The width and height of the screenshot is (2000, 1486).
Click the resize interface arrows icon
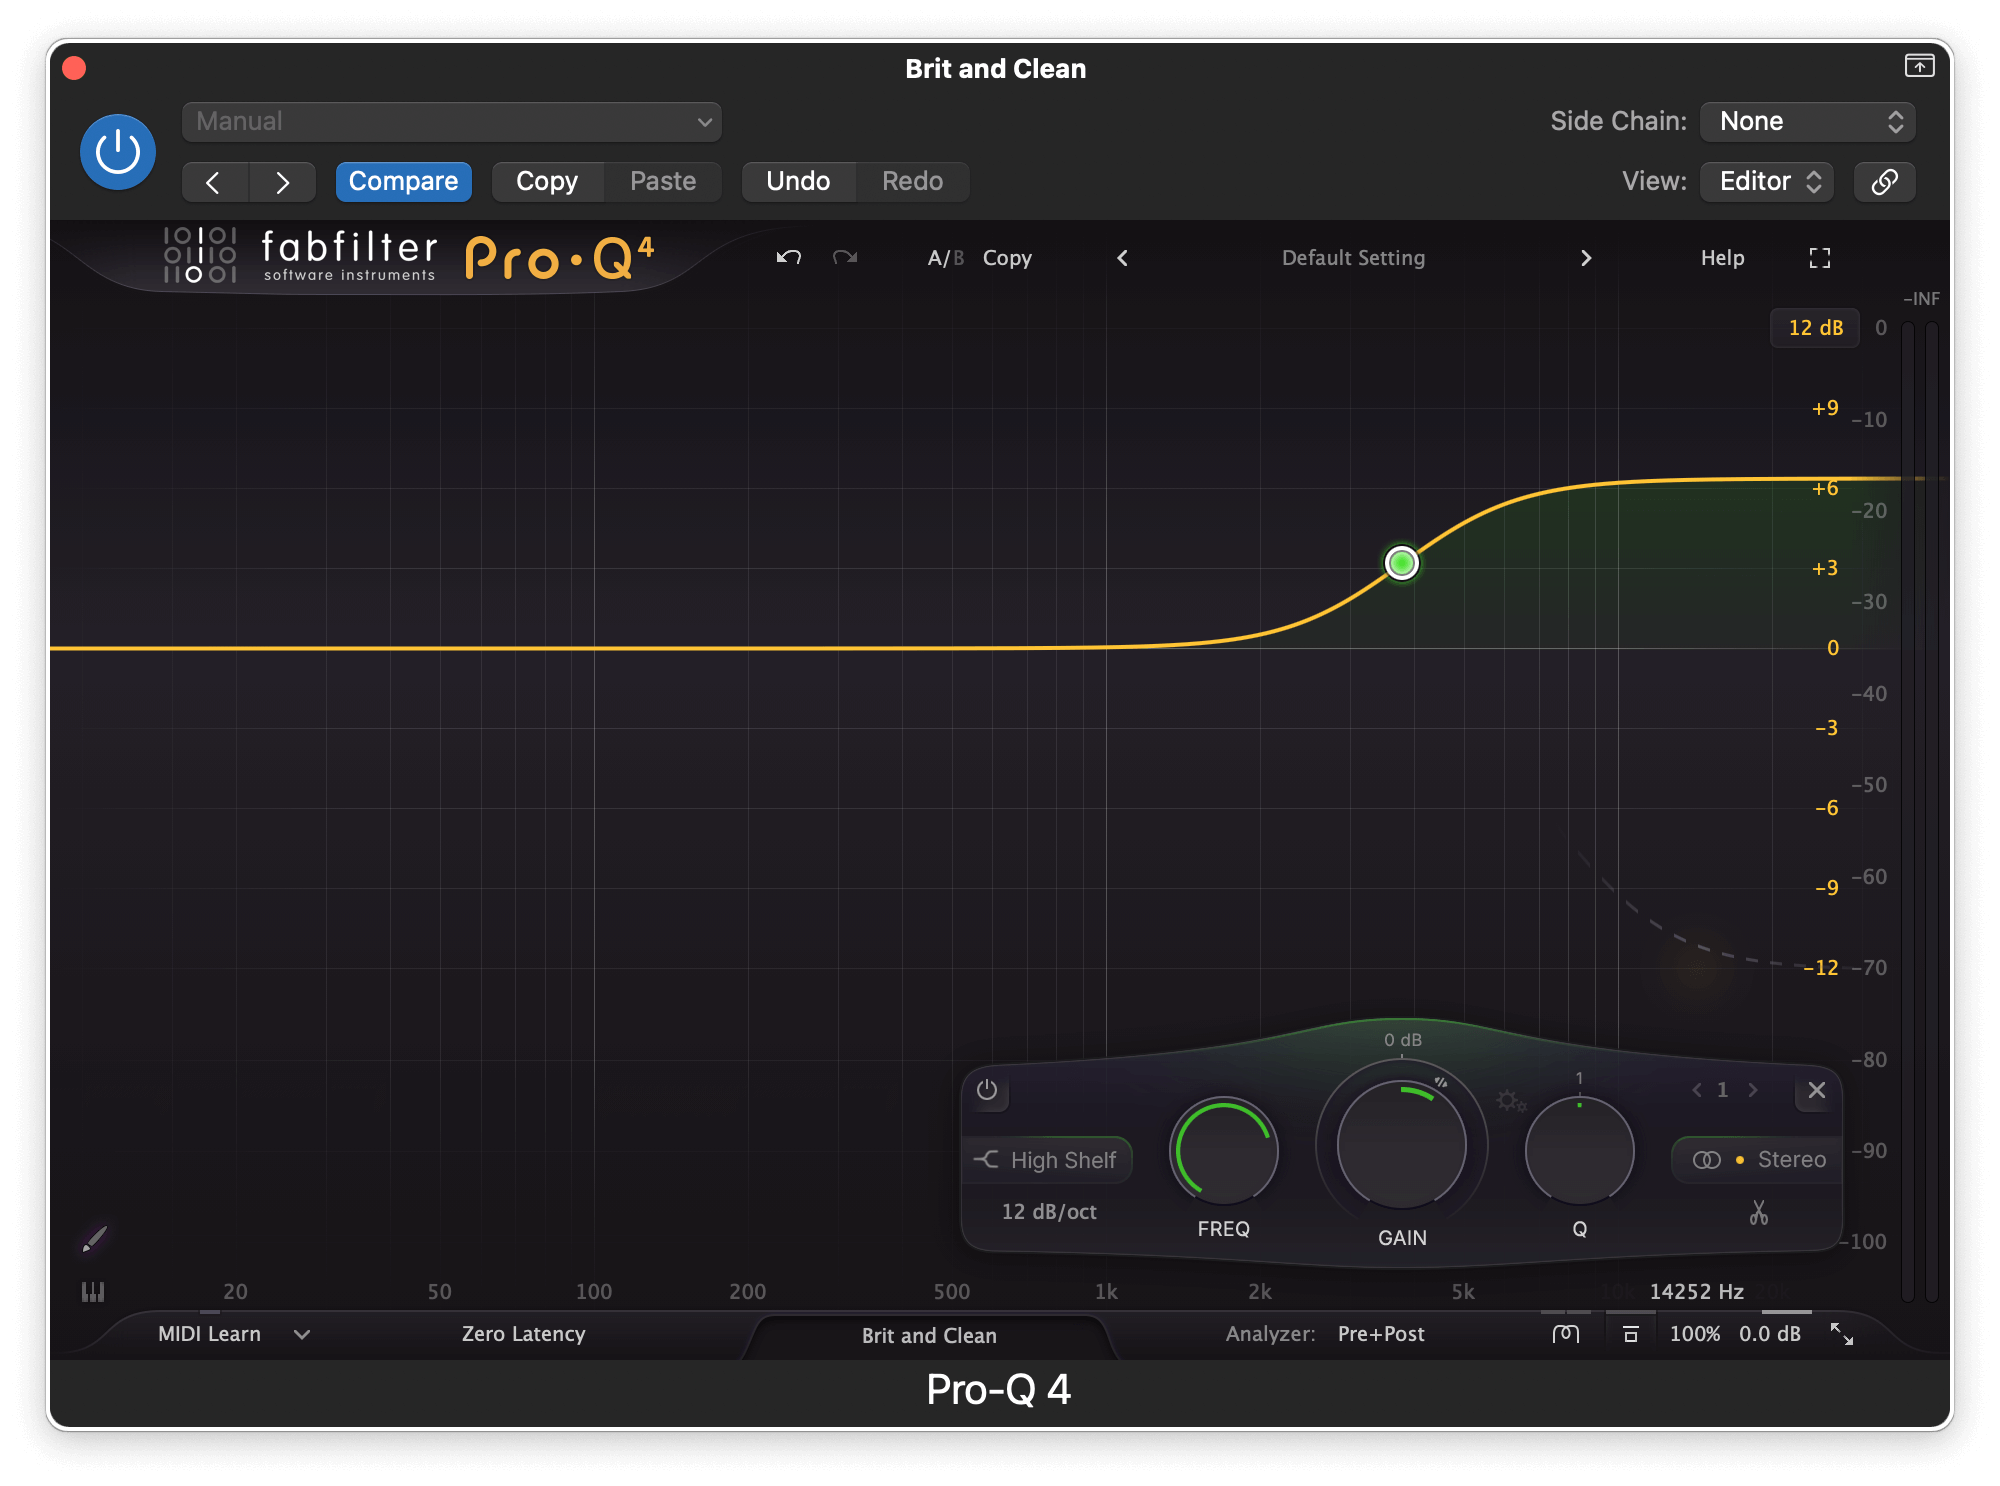tap(1842, 1334)
